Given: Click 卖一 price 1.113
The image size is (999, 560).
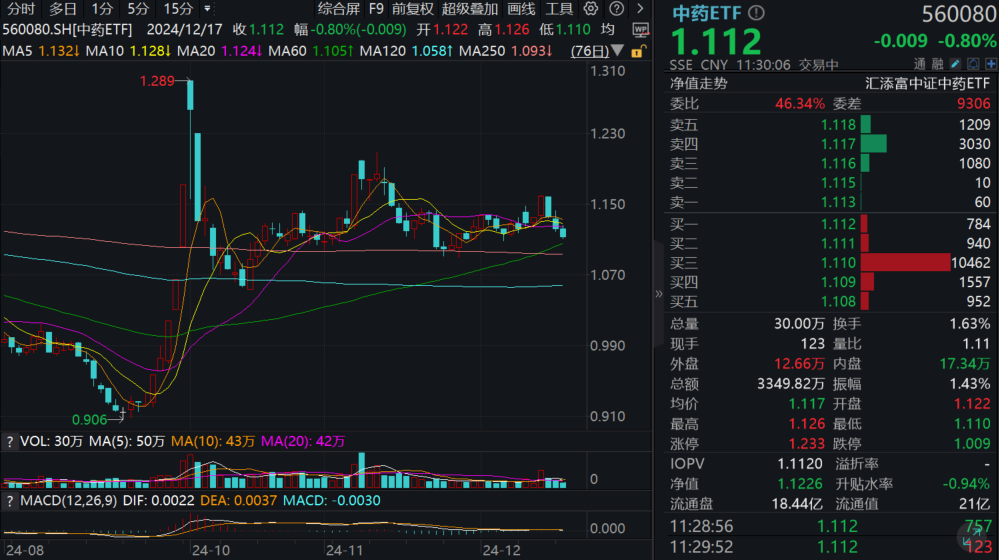Looking at the screenshot, I should tap(838, 203).
